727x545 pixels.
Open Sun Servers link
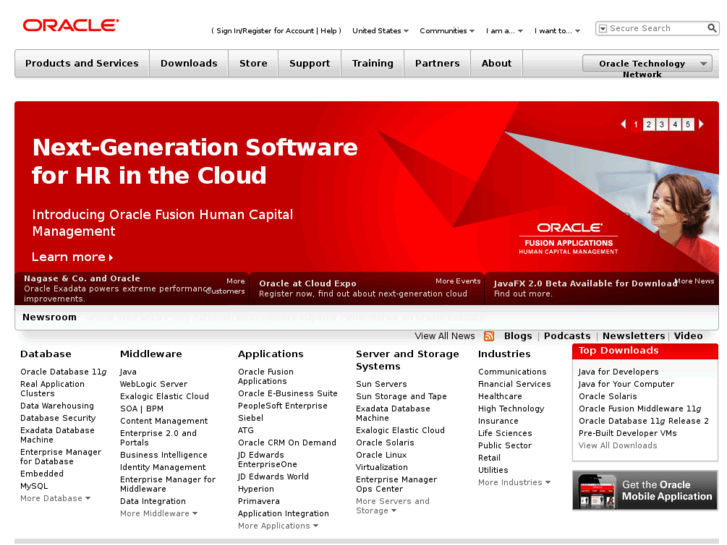point(381,384)
